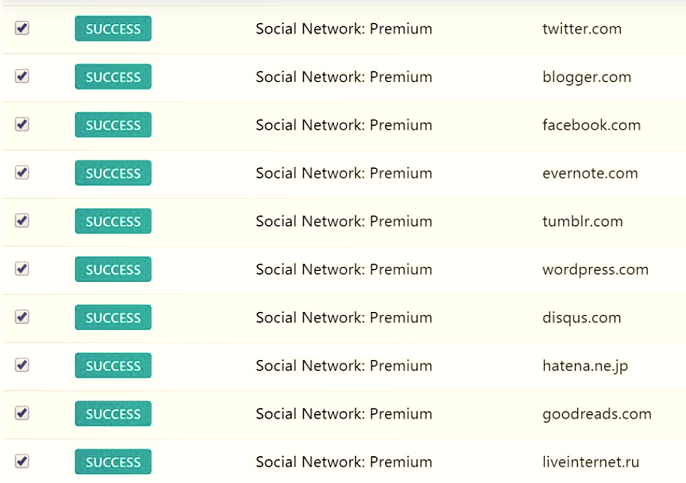Toggle the facebook.com row checkbox

(x=22, y=124)
